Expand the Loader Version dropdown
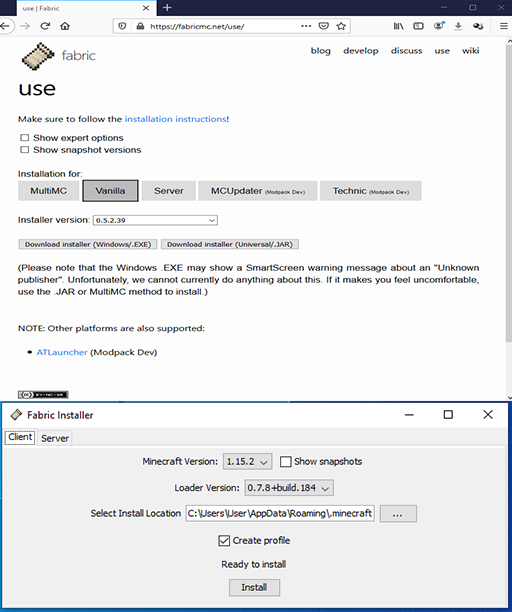 pyautogui.click(x=289, y=488)
